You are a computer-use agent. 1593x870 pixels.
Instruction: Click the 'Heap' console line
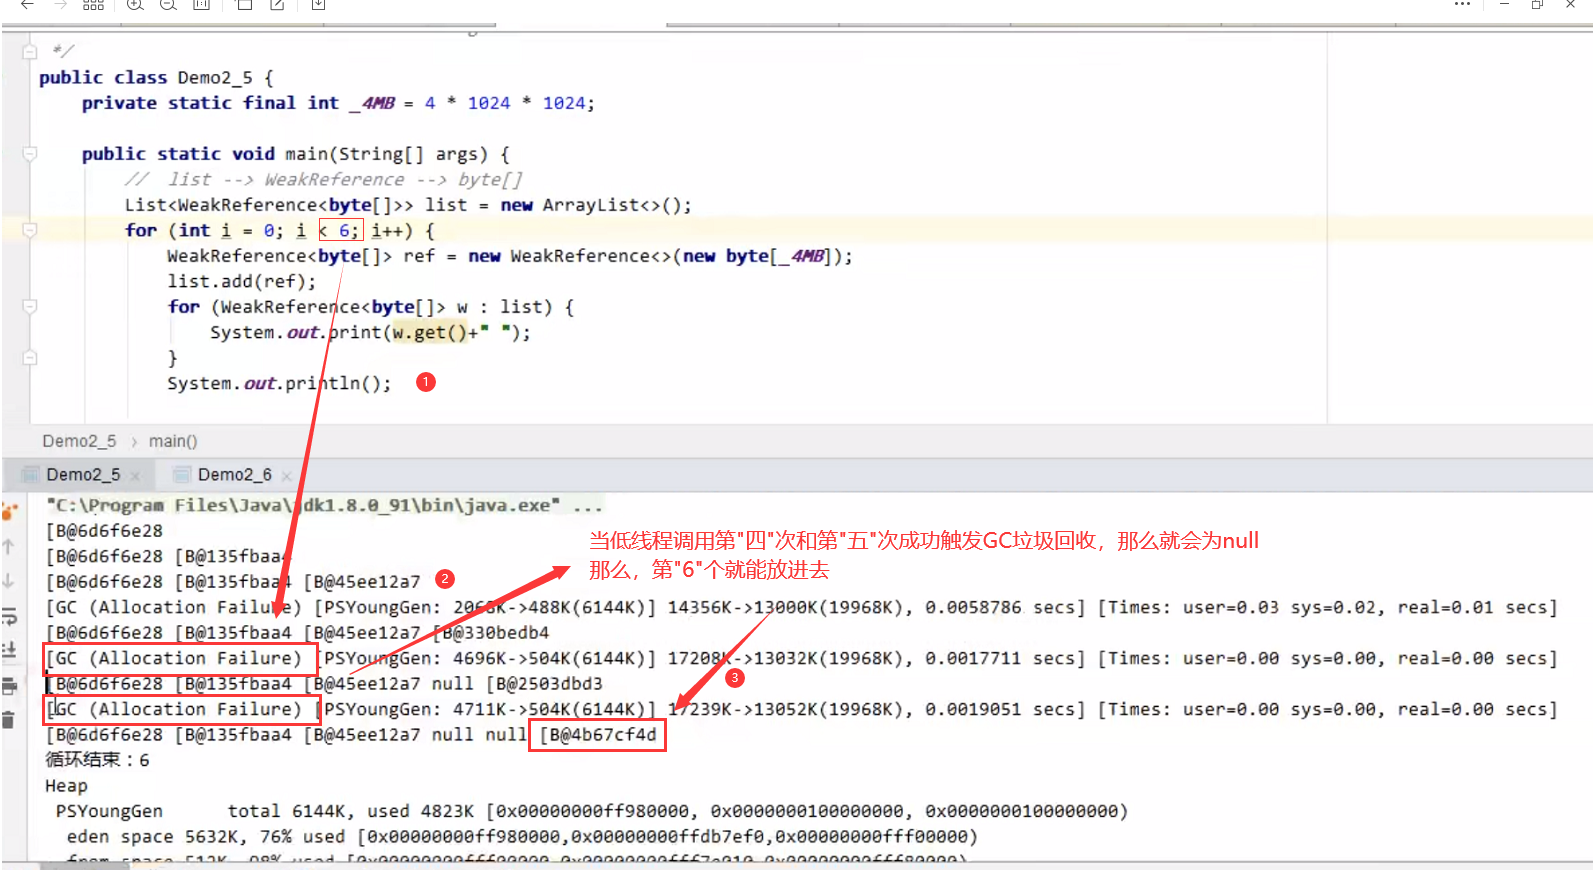coord(66,786)
